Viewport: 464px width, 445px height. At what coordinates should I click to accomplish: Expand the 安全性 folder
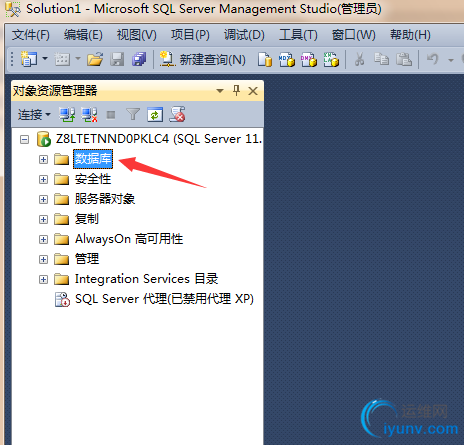click(x=43, y=179)
